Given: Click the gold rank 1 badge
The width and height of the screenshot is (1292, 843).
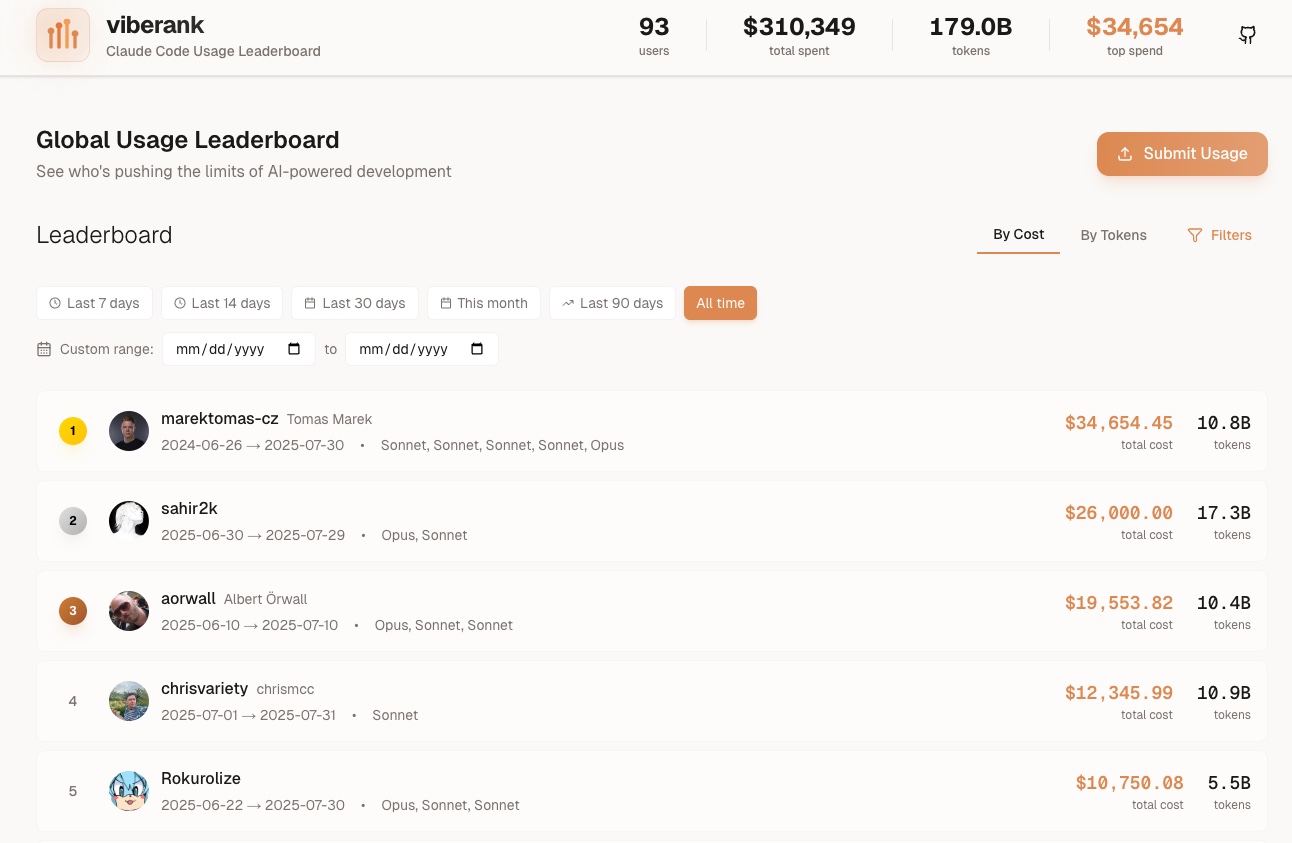Looking at the screenshot, I should (x=72, y=431).
